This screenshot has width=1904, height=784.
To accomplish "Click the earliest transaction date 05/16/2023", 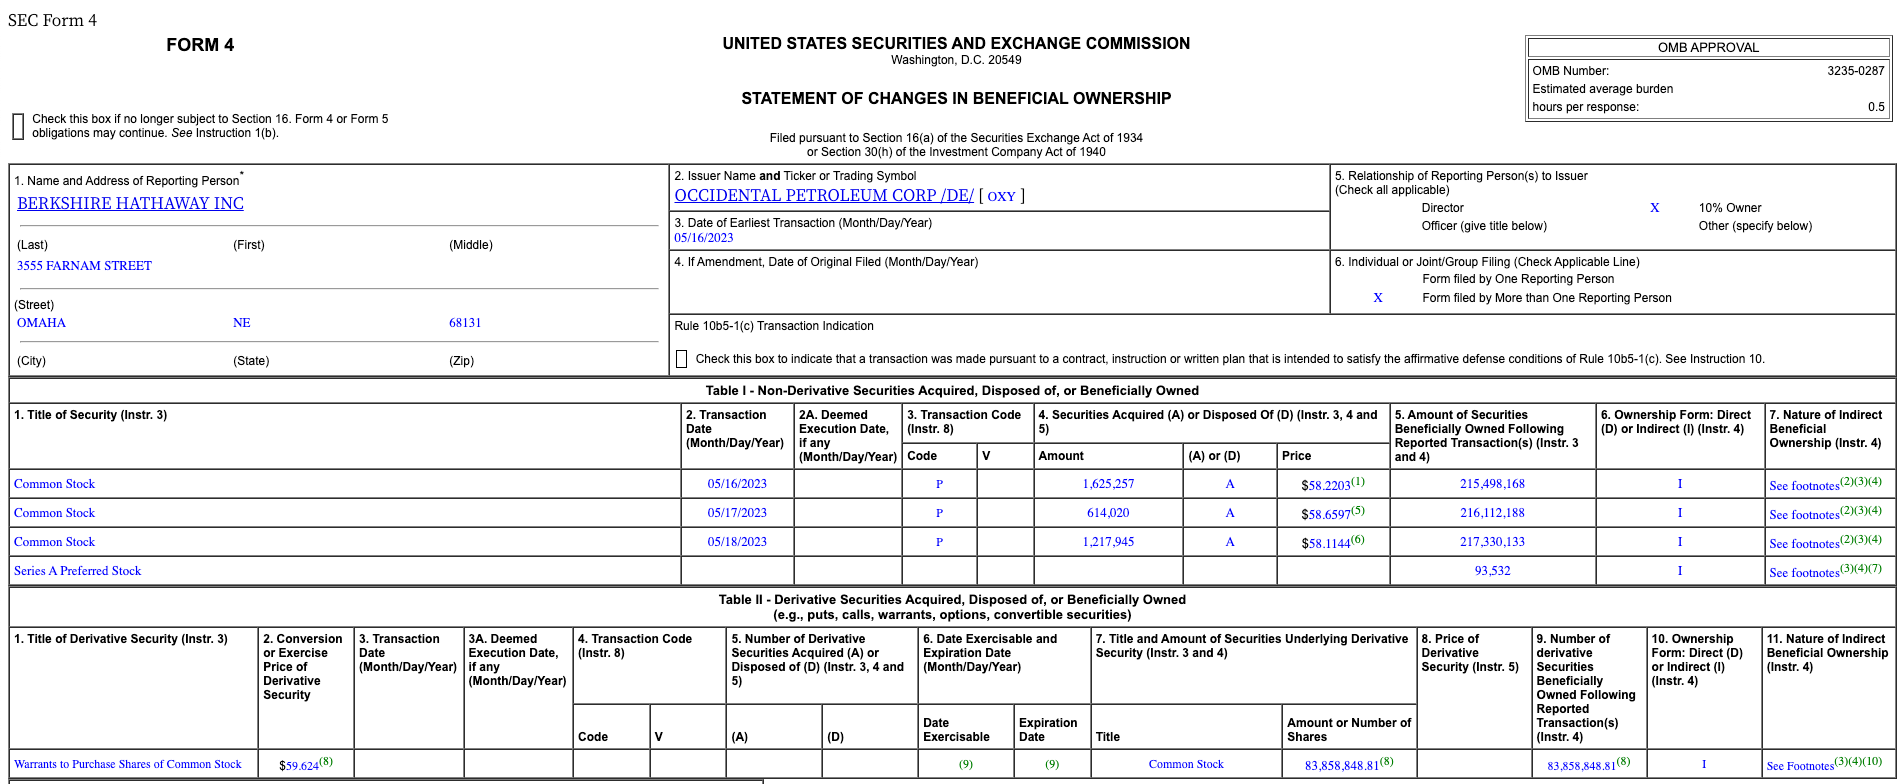I will tap(704, 238).
